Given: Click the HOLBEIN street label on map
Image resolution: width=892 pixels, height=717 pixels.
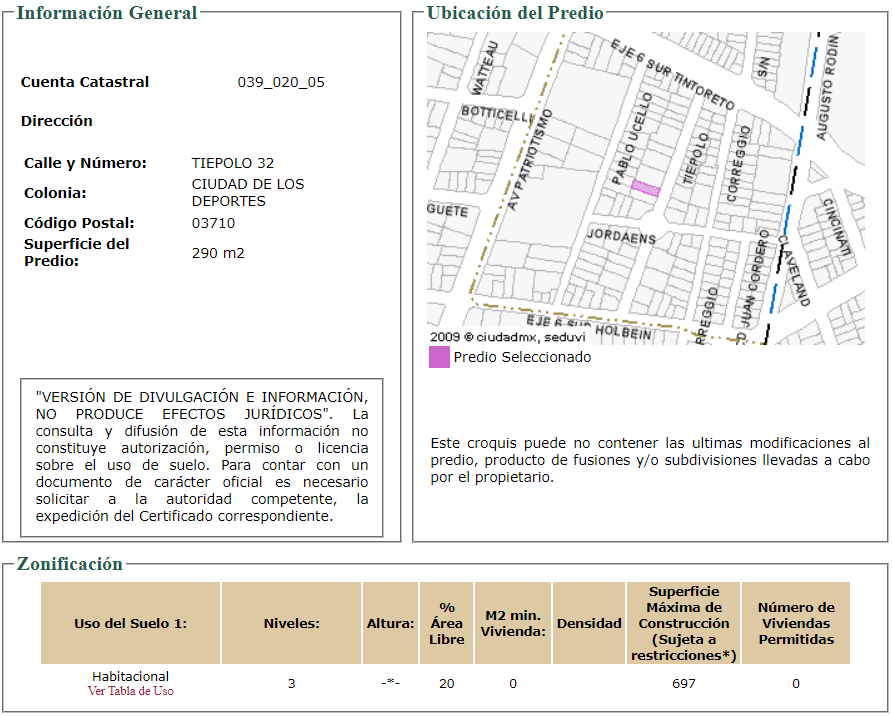Looking at the screenshot, I should pyautogui.click(x=623, y=331).
